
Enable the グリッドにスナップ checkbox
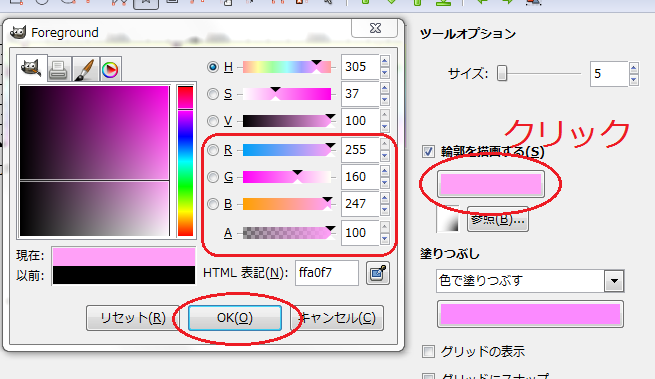[x=428, y=376]
